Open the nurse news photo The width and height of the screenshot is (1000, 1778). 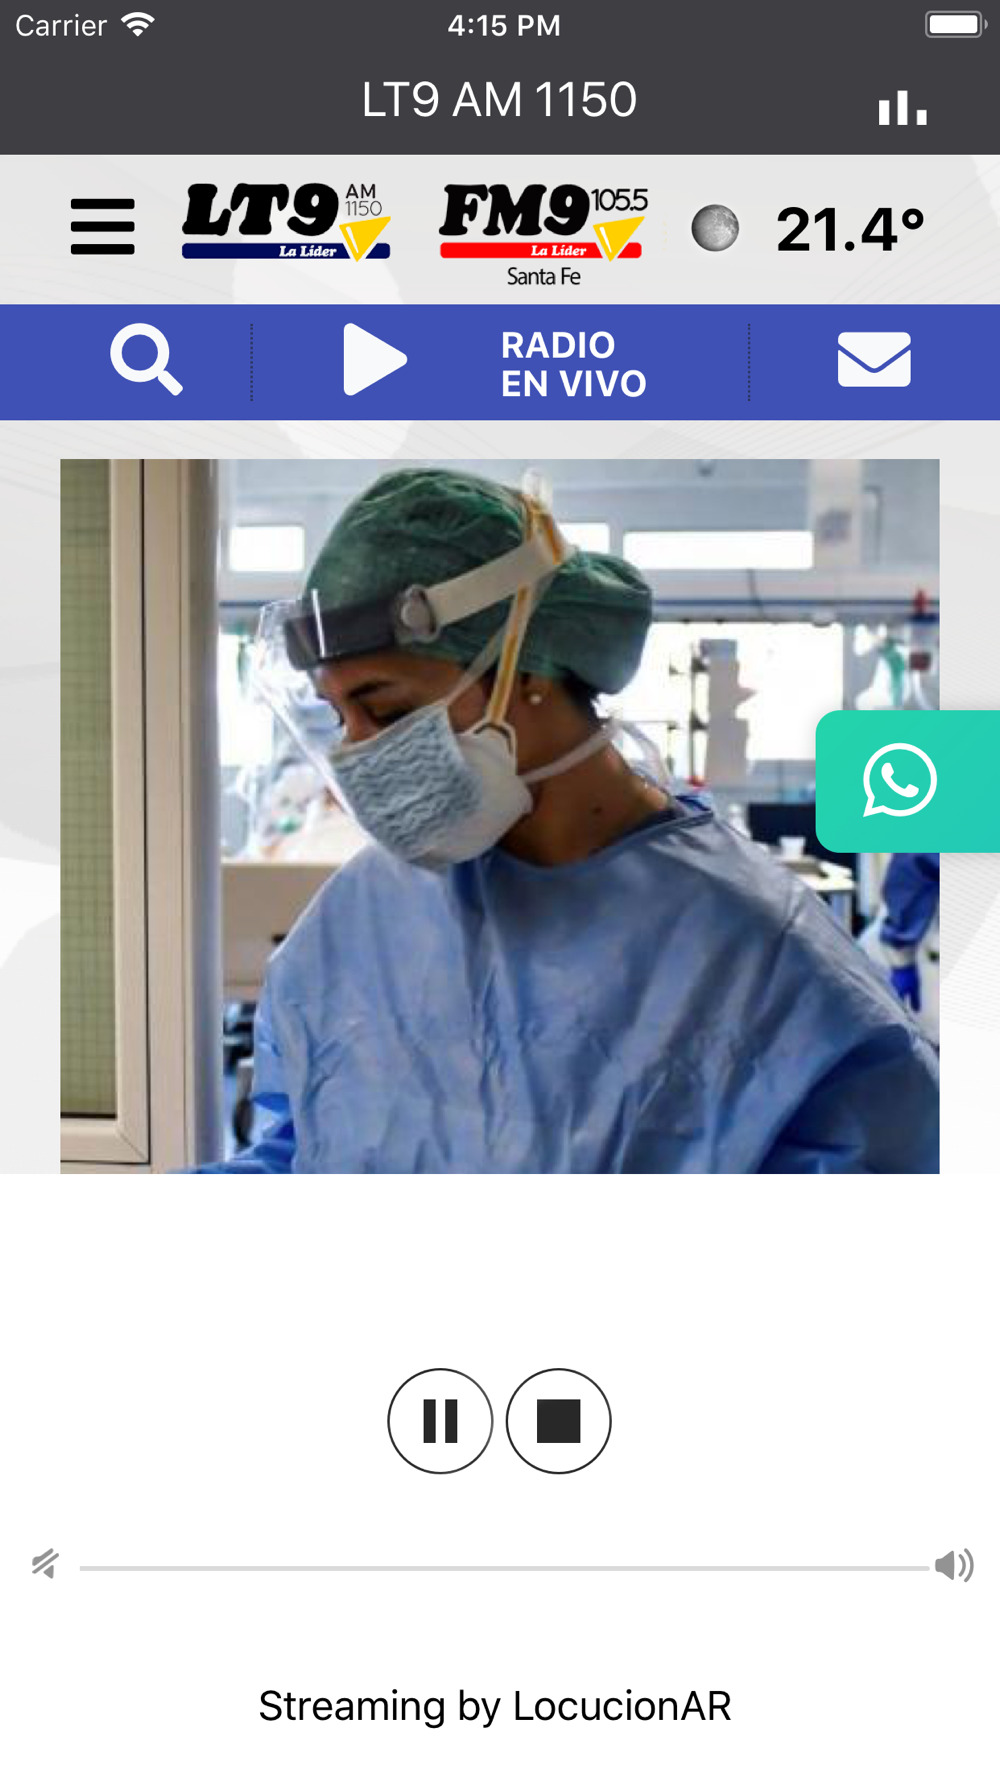click(500, 816)
